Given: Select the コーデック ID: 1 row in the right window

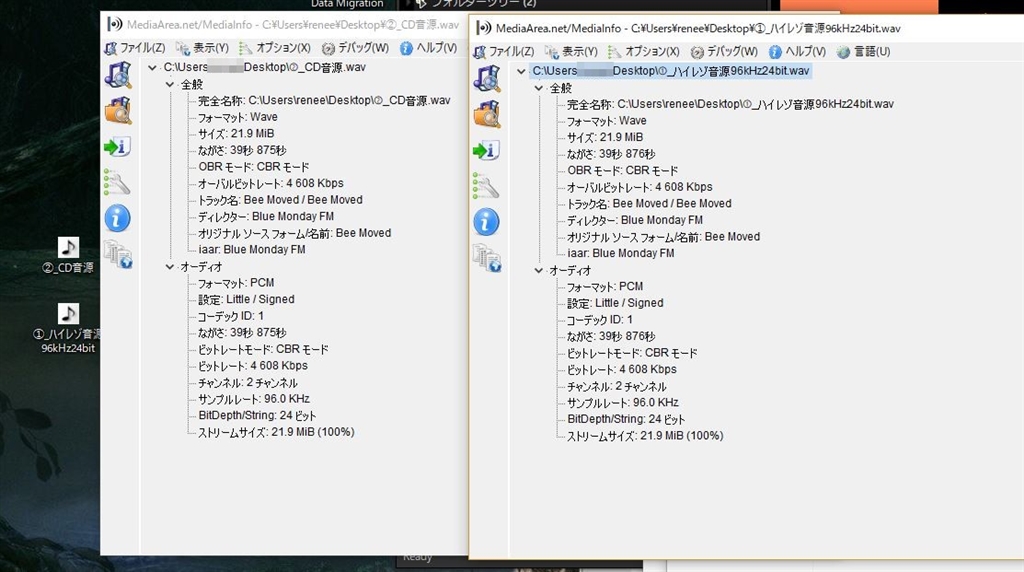Looking at the screenshot, I should (600, 320).
